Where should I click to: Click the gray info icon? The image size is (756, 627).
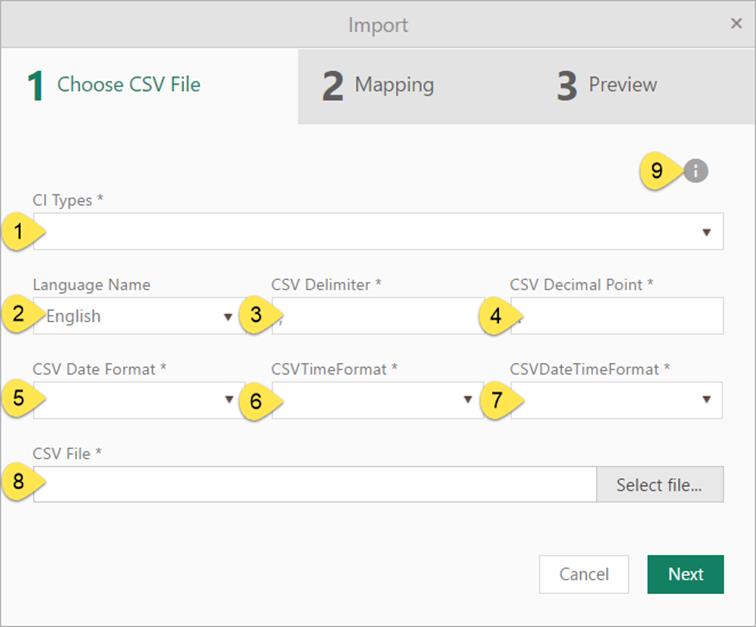696,171
